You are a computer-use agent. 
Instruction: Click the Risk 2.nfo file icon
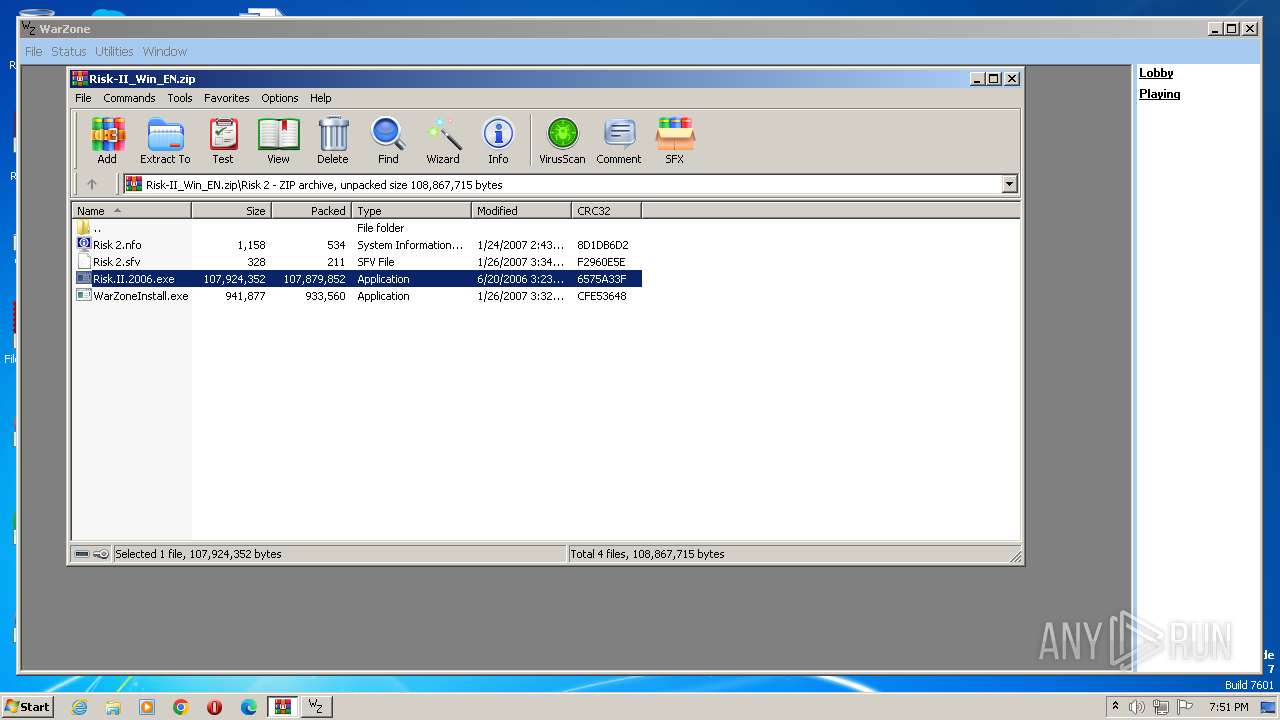pos(84,245)
